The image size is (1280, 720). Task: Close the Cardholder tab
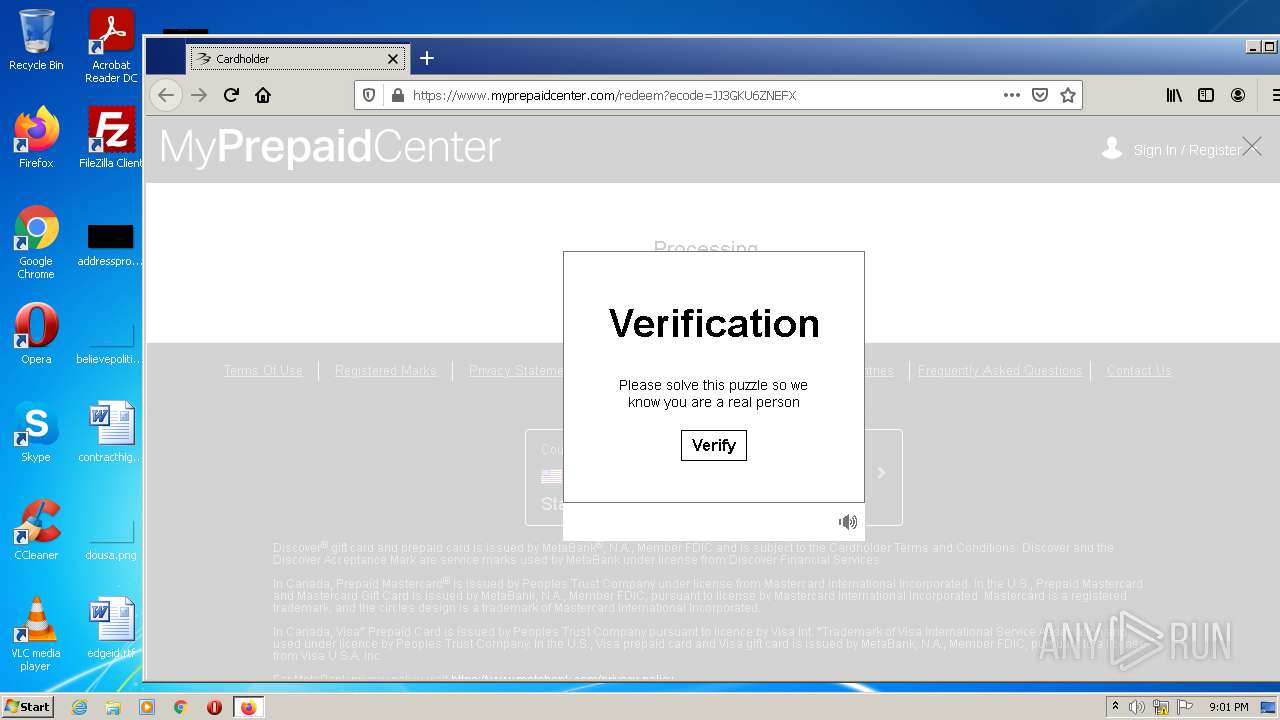click(393, 59)
